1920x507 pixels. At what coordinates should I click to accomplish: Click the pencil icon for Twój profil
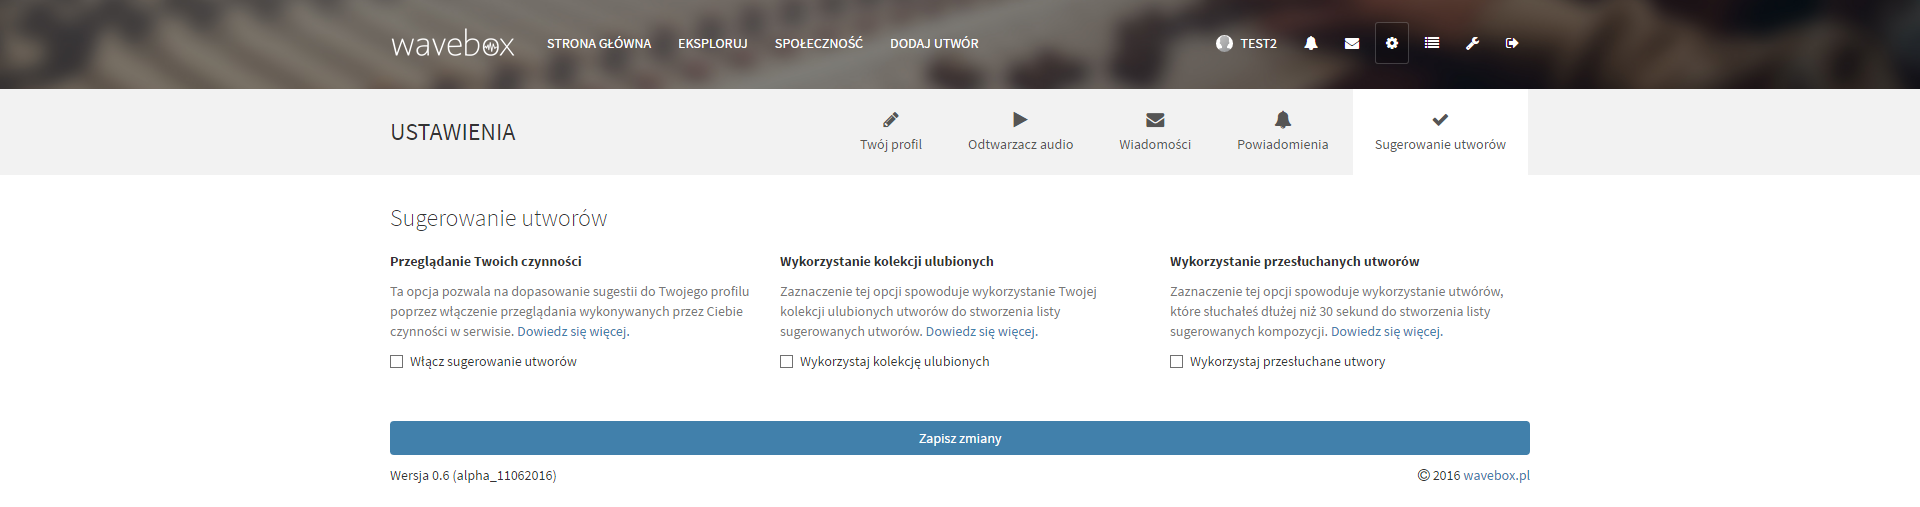(x=891, y=119)
